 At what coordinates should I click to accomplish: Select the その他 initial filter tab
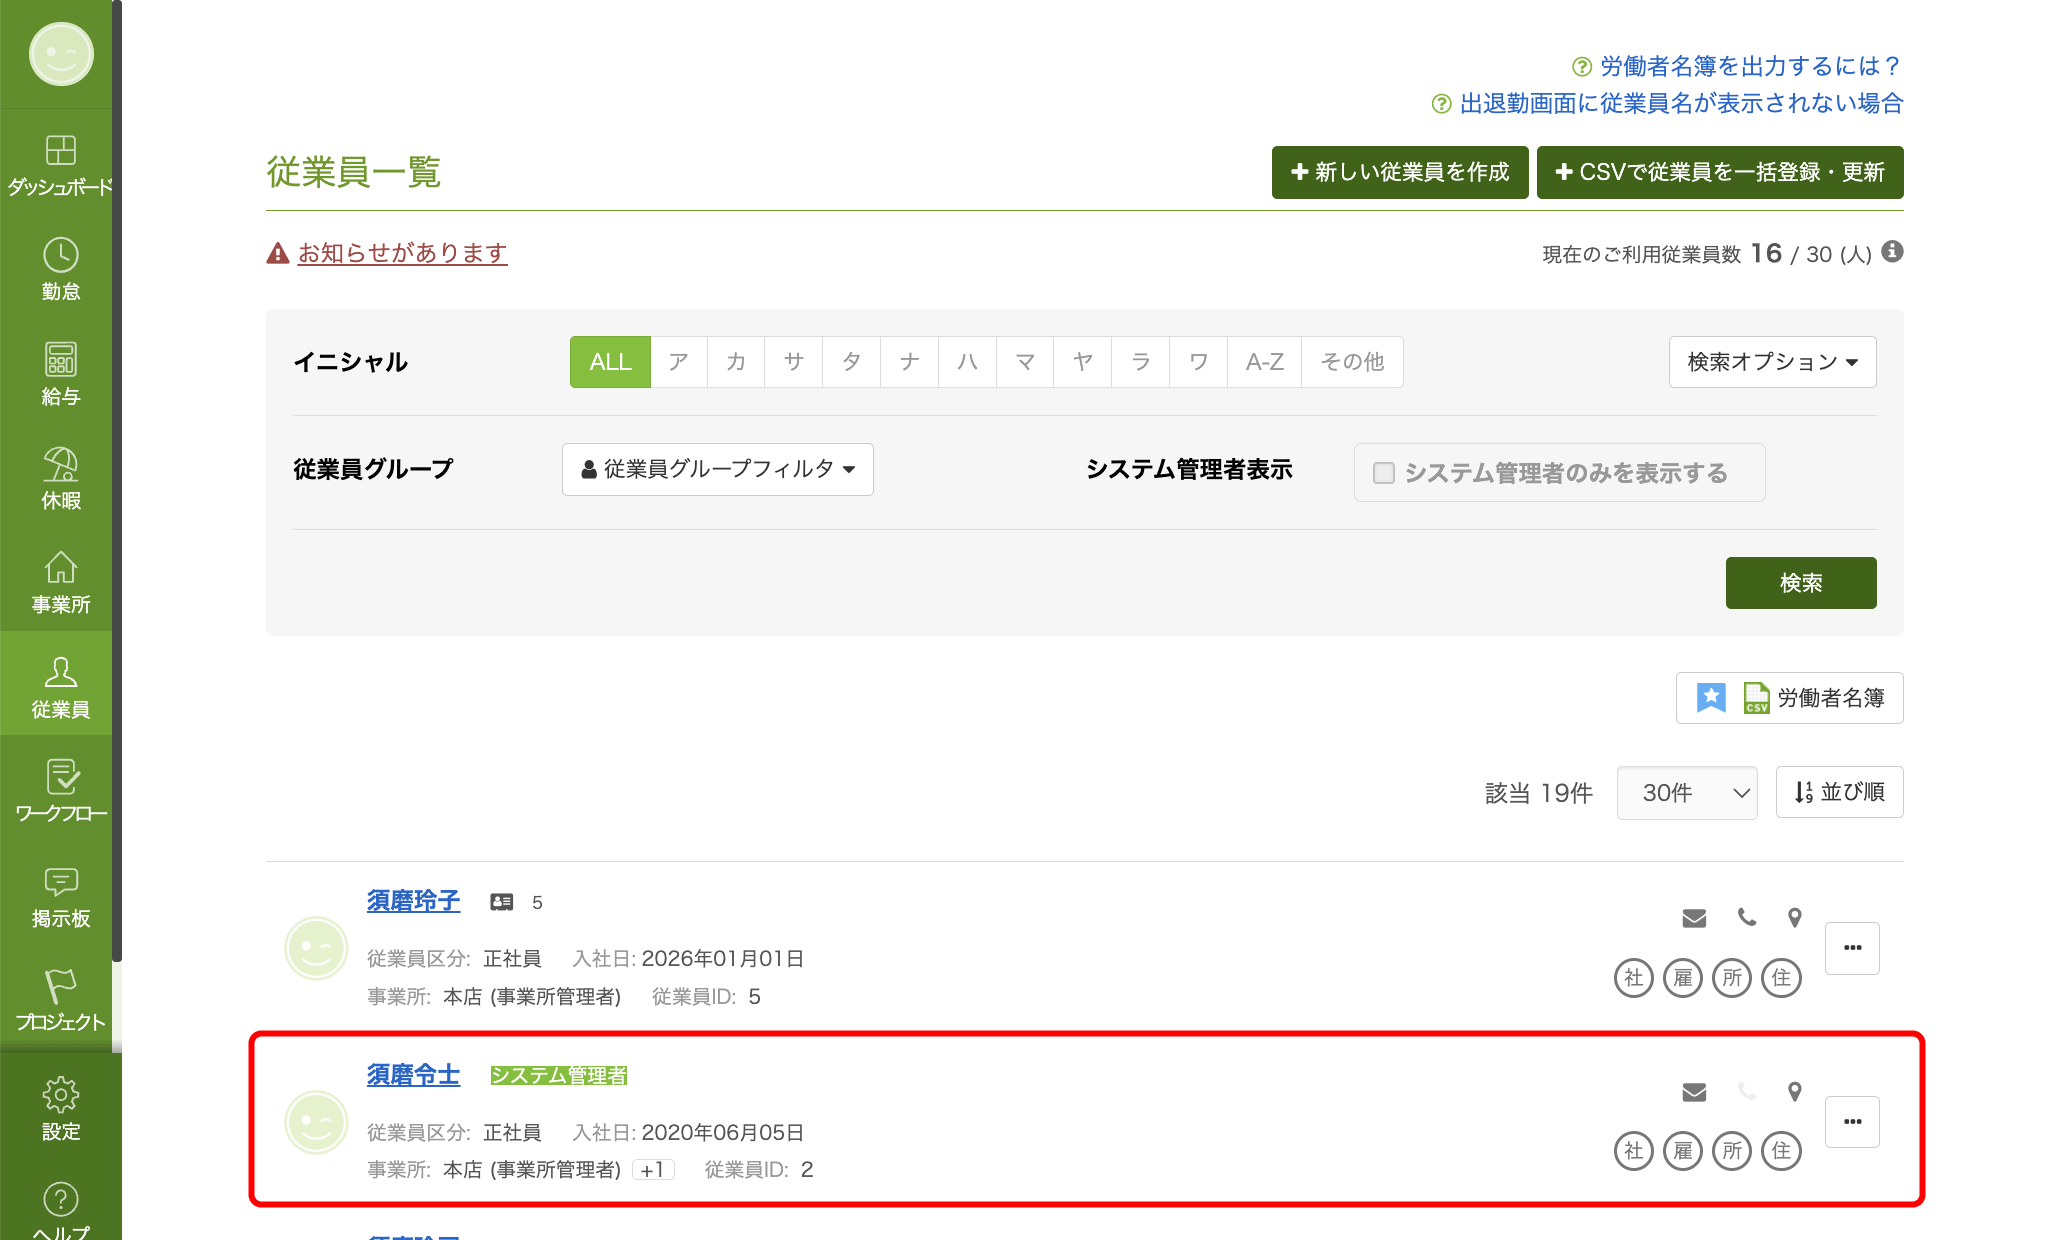(1352, 362)
